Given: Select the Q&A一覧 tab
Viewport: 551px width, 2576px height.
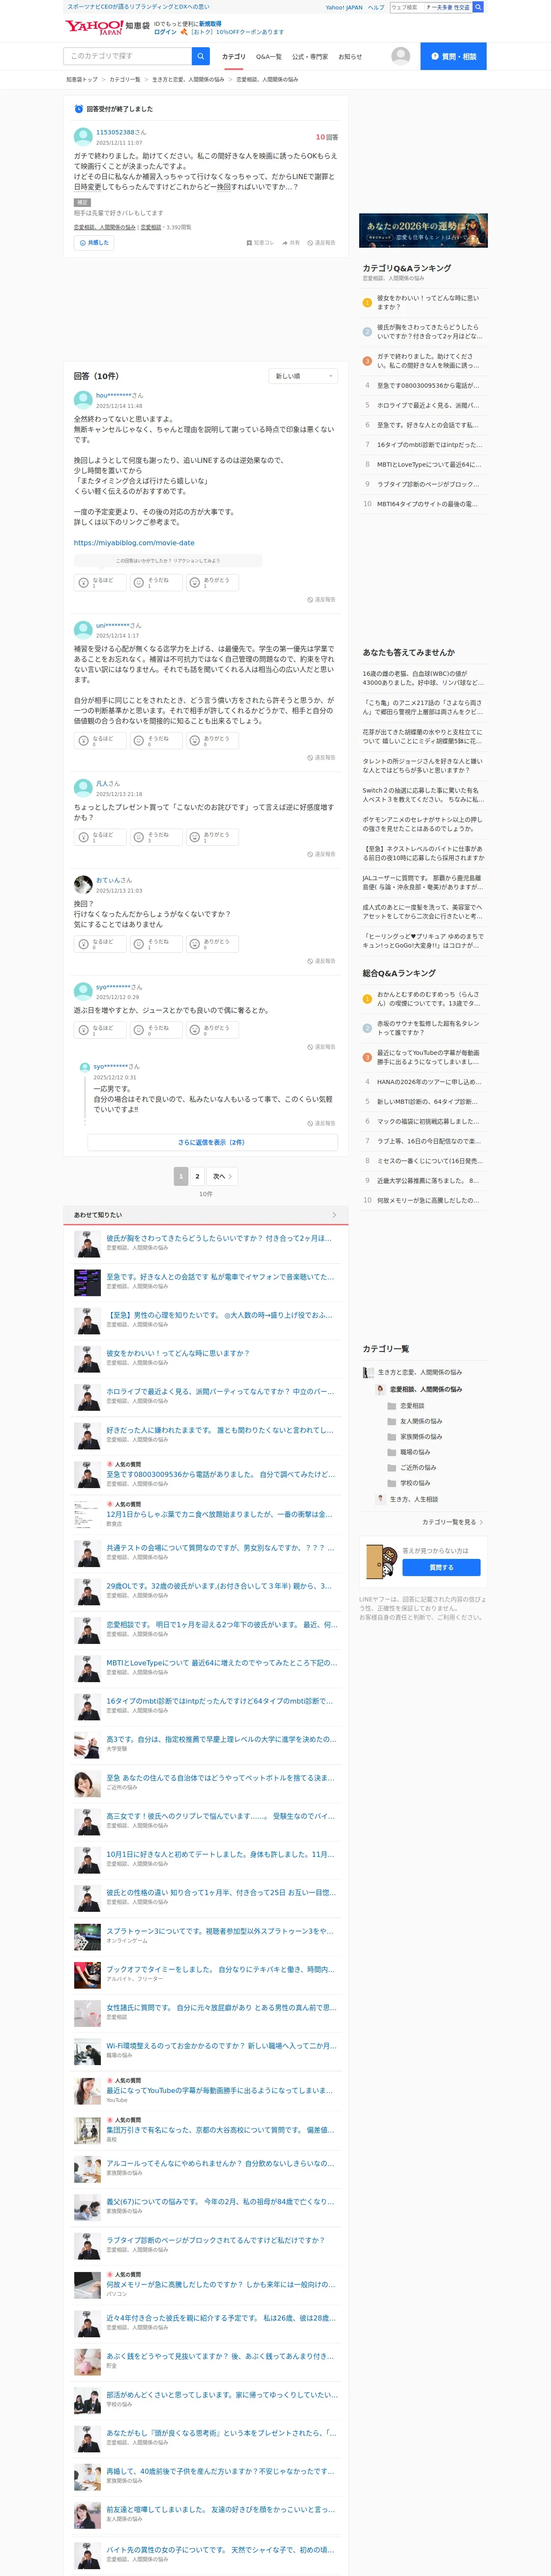Looking at the screenshot, I should pyautogui.click(x=269, y=57).
